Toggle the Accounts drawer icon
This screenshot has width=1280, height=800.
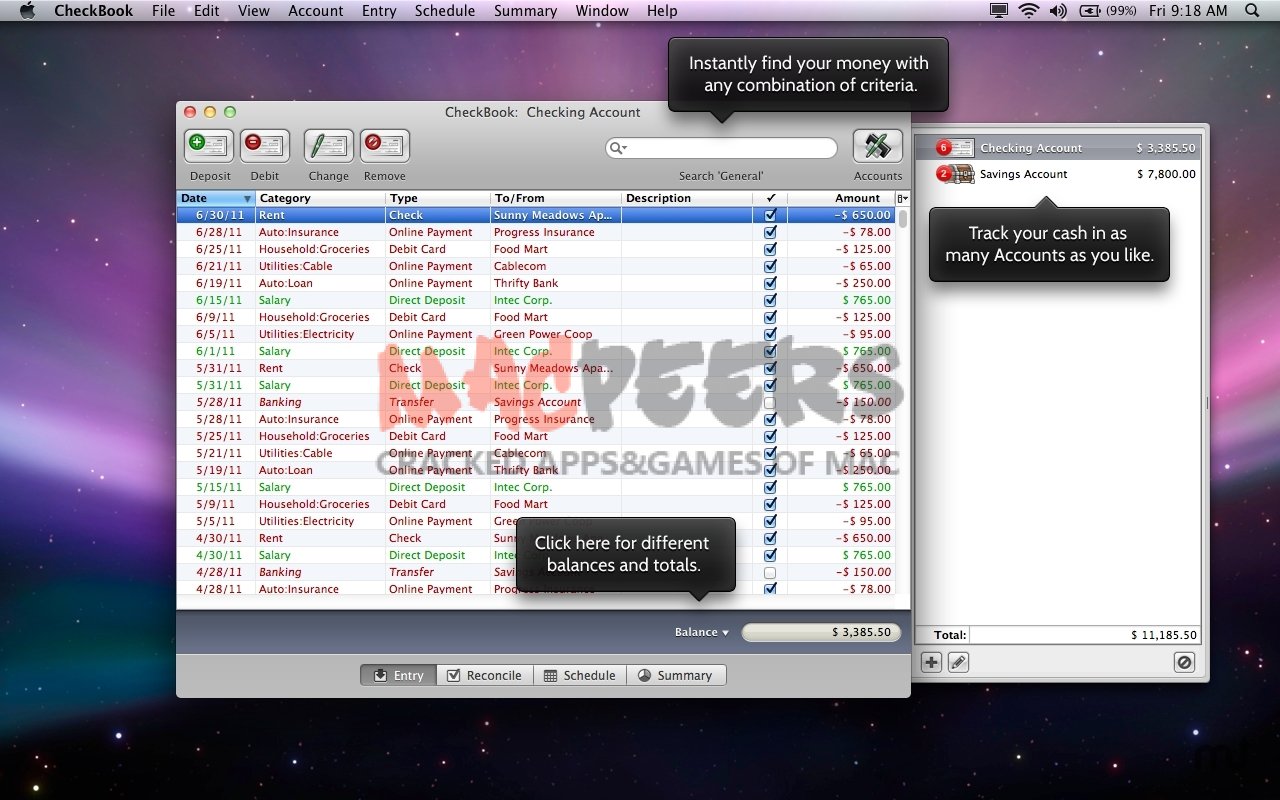coord(877,146)
